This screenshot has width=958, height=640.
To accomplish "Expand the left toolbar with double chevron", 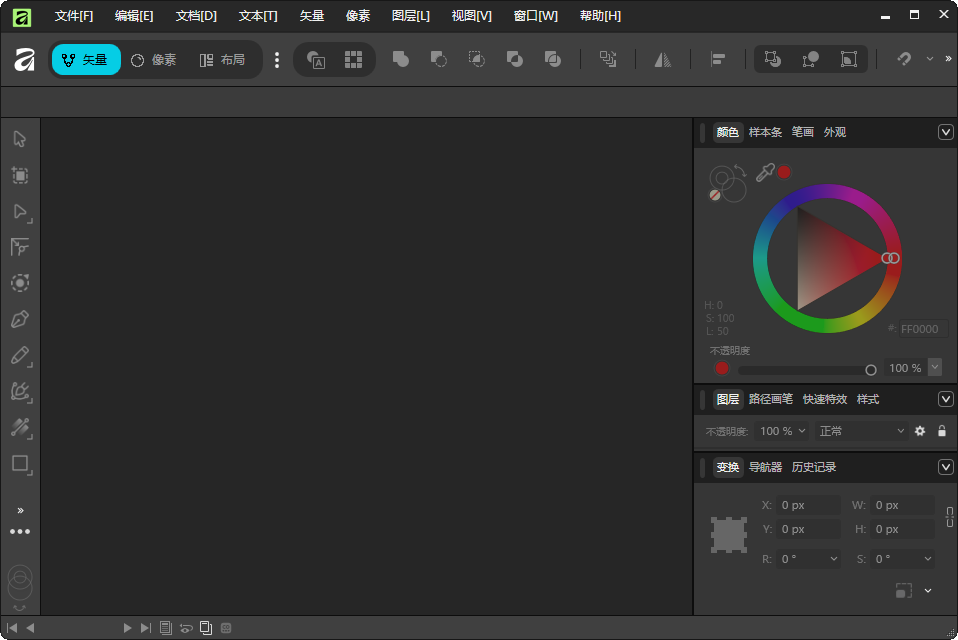I will (20, 511).
